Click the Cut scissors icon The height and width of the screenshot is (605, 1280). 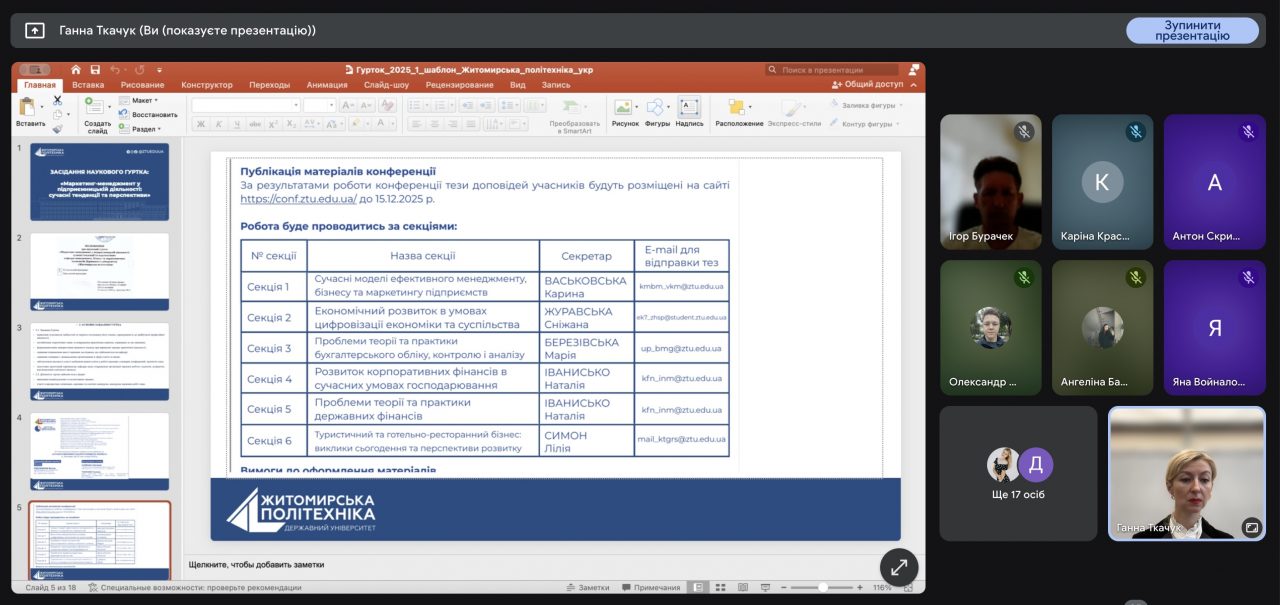tap(57, 100)
